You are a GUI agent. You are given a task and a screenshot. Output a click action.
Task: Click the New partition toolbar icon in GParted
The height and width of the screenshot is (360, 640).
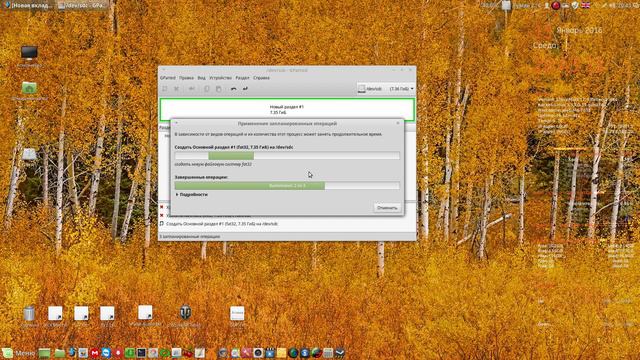pos(165,89)
